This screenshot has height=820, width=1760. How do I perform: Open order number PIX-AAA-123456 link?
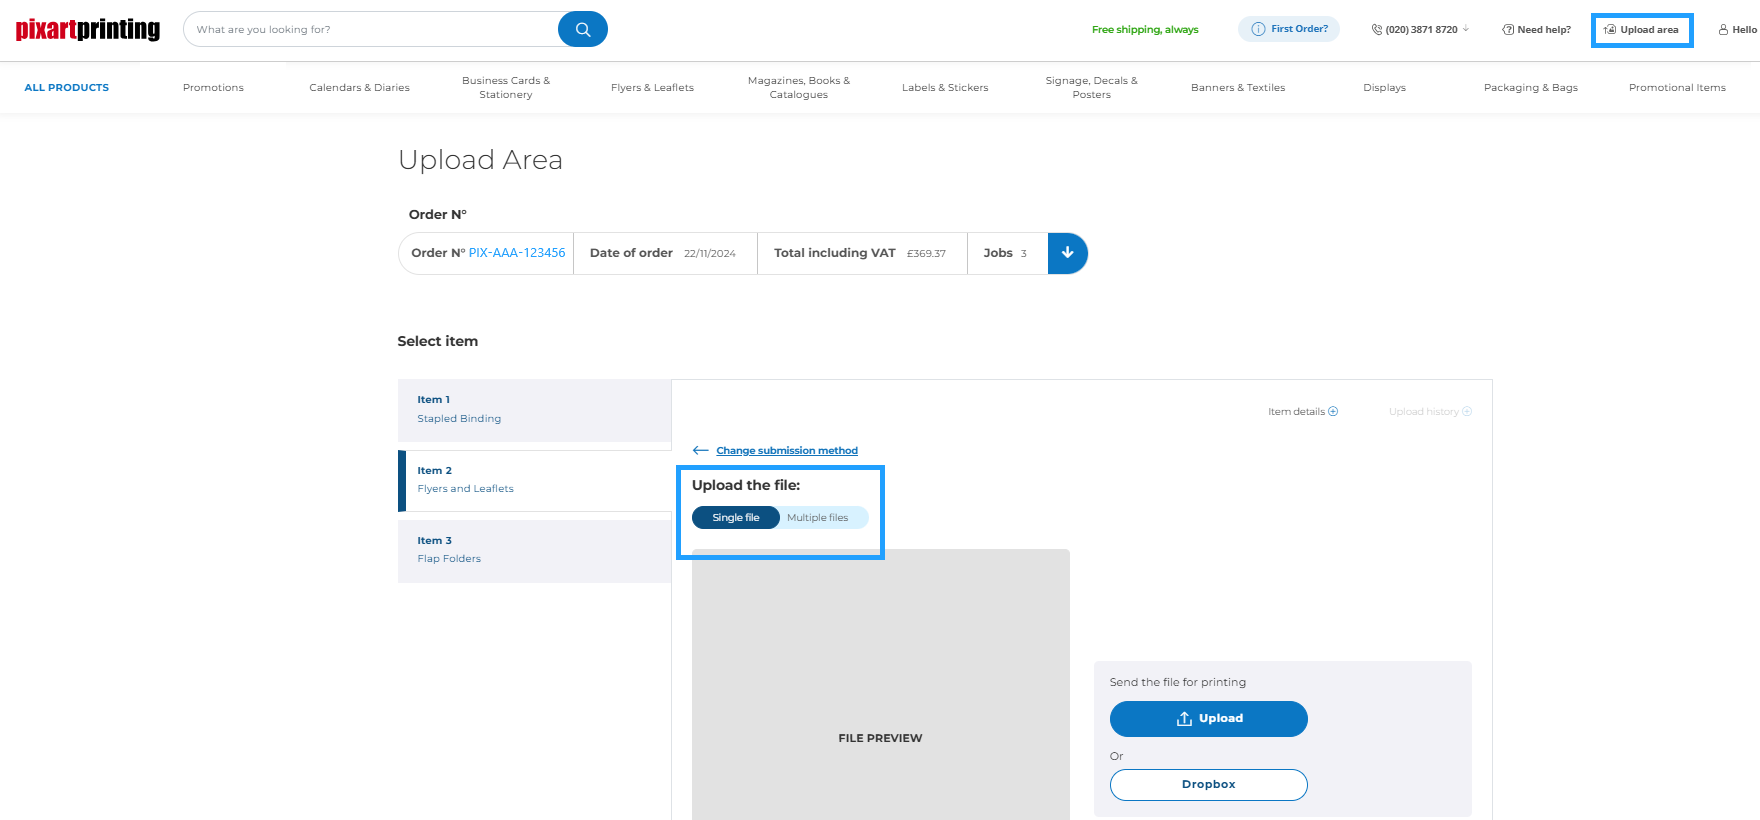(517, 253)
